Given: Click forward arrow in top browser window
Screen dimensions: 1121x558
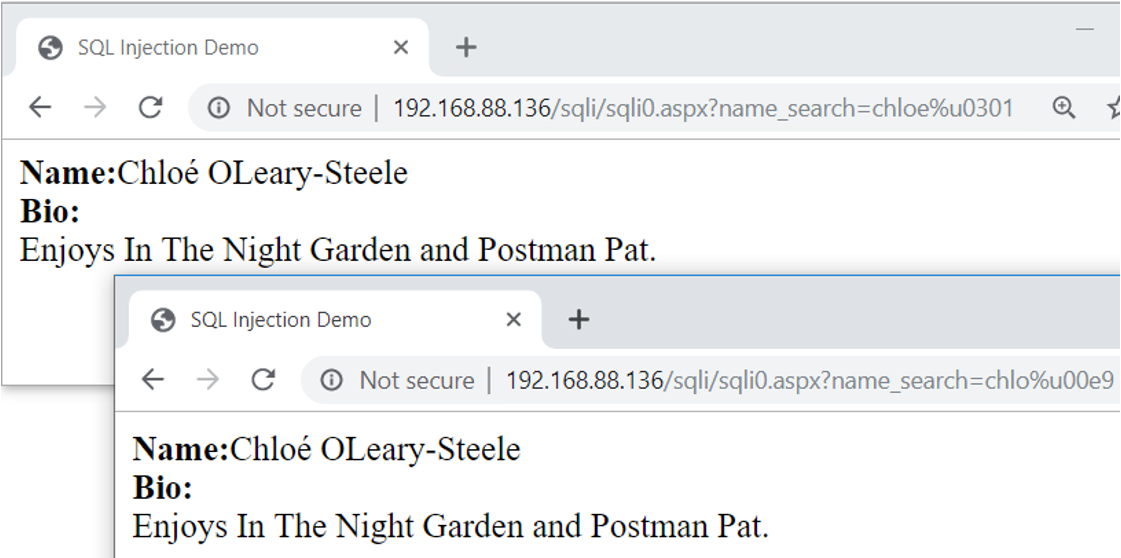Looking at the screenshot, I should pos(95,108).
